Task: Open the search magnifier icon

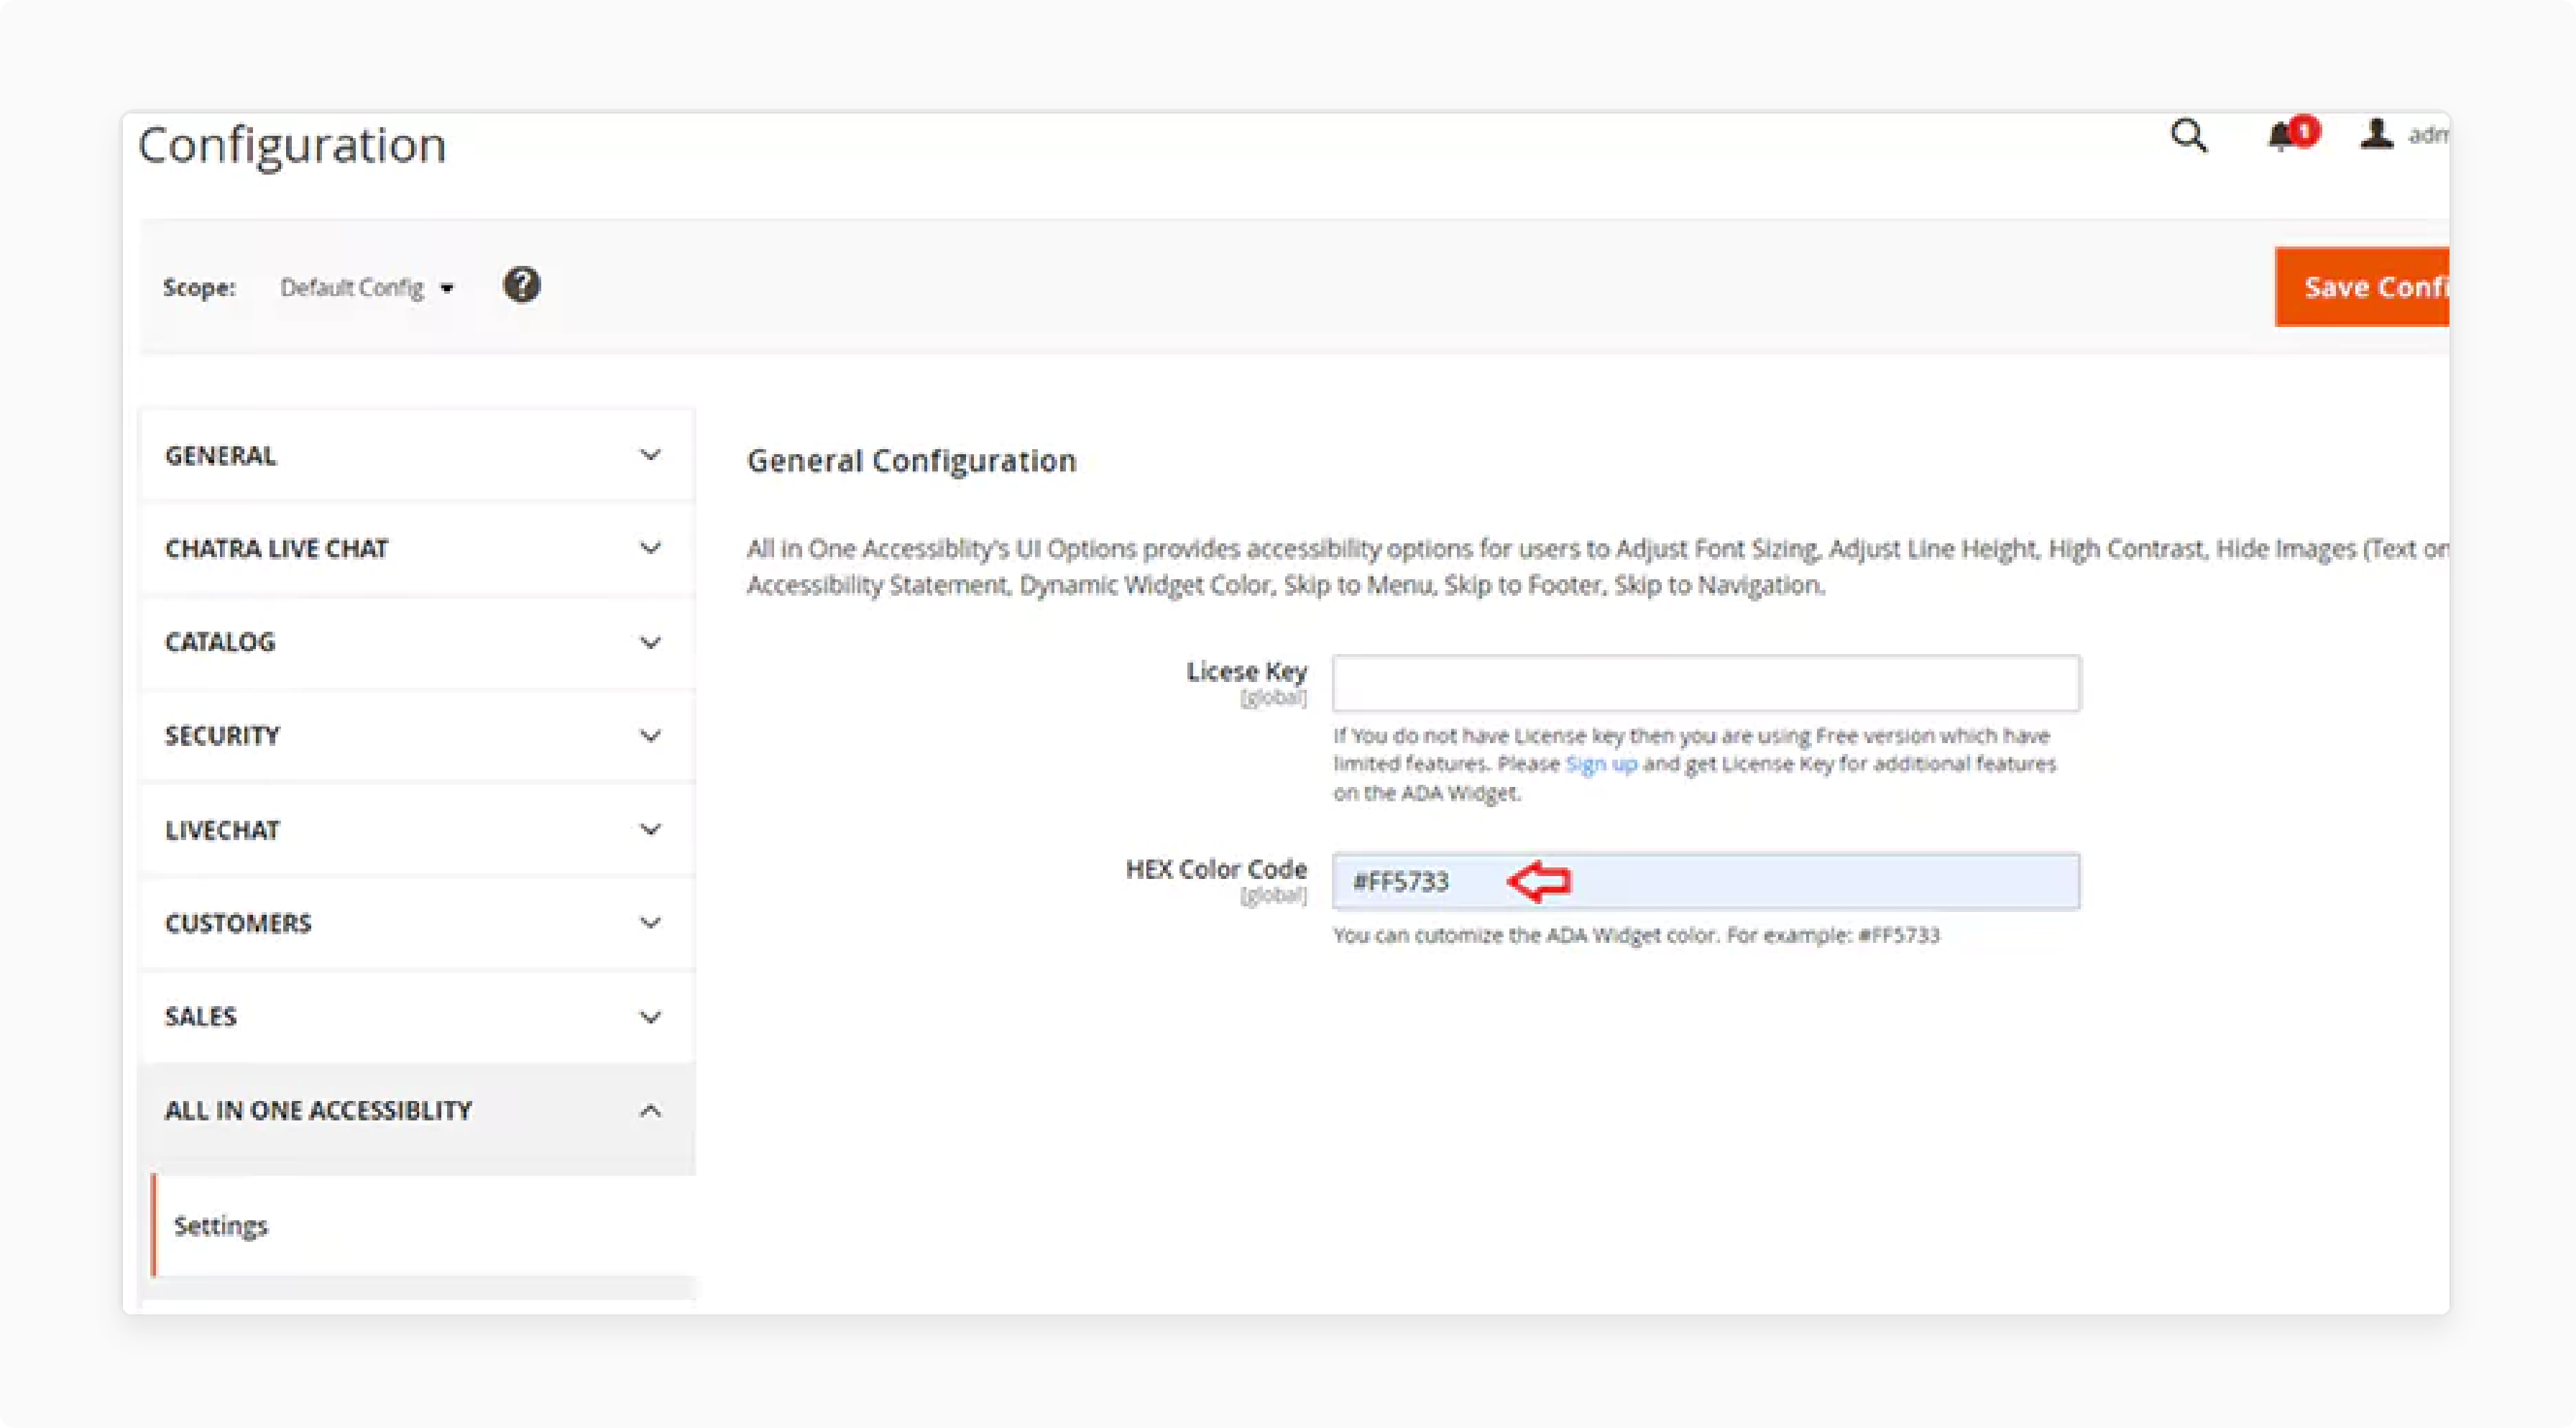Action: coord(2189,135)
